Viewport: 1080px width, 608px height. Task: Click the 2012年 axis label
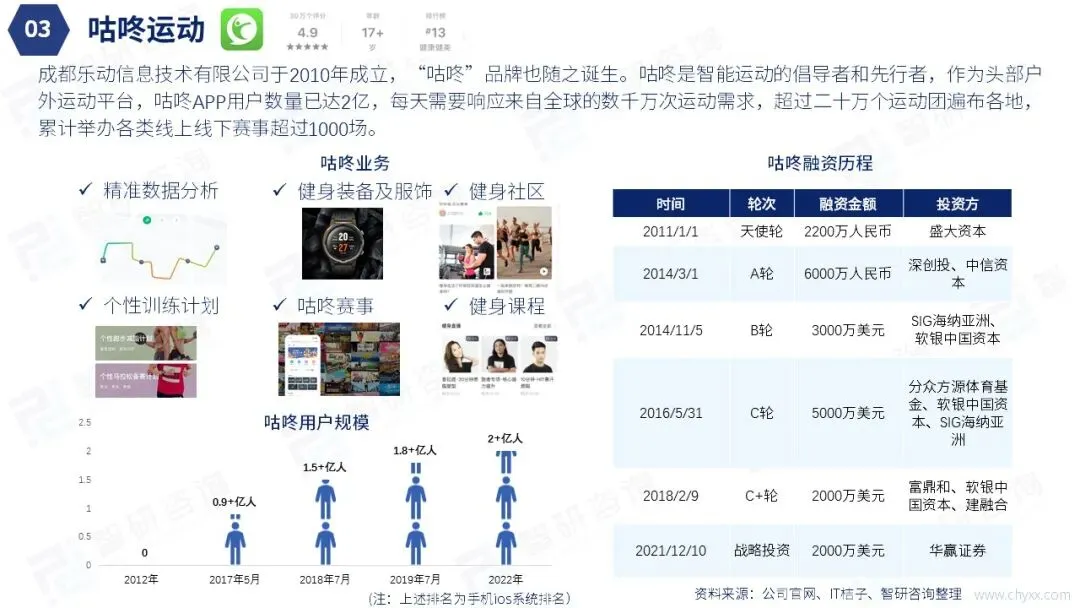click(x=141, y=580)
